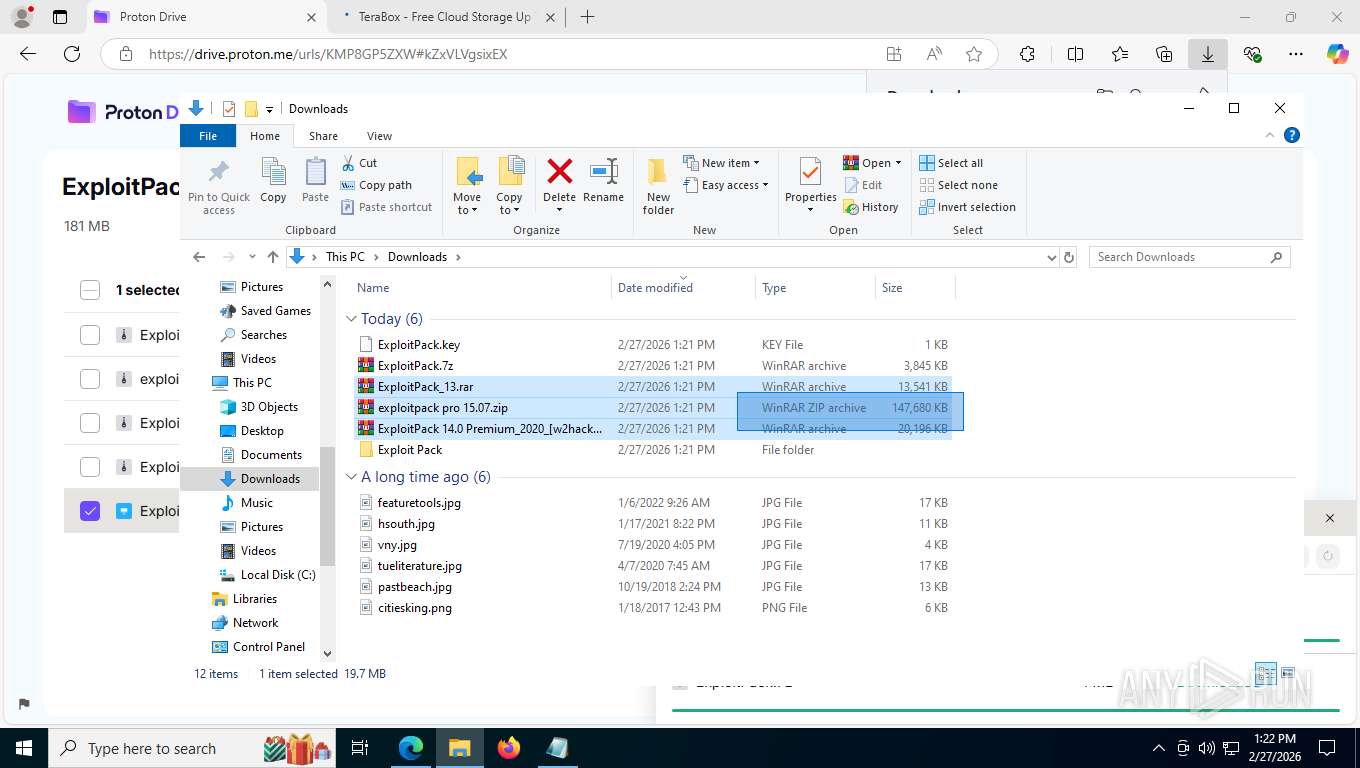Click the refresh icon beside address bar

1069,257
